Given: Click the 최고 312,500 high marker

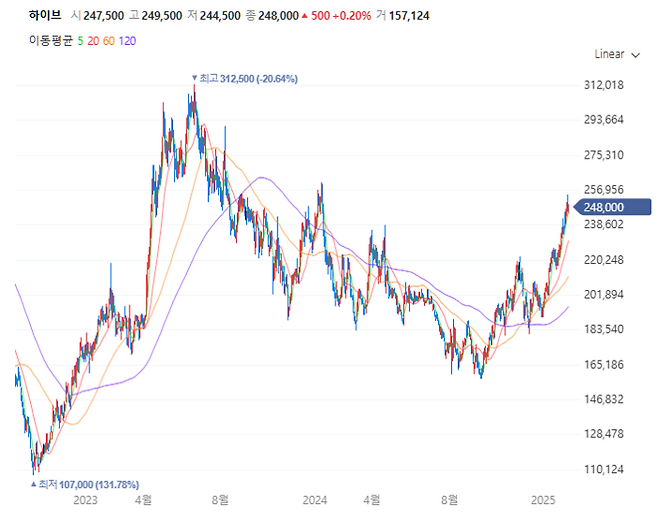Looking at the screenshot, I should (245, 78).
